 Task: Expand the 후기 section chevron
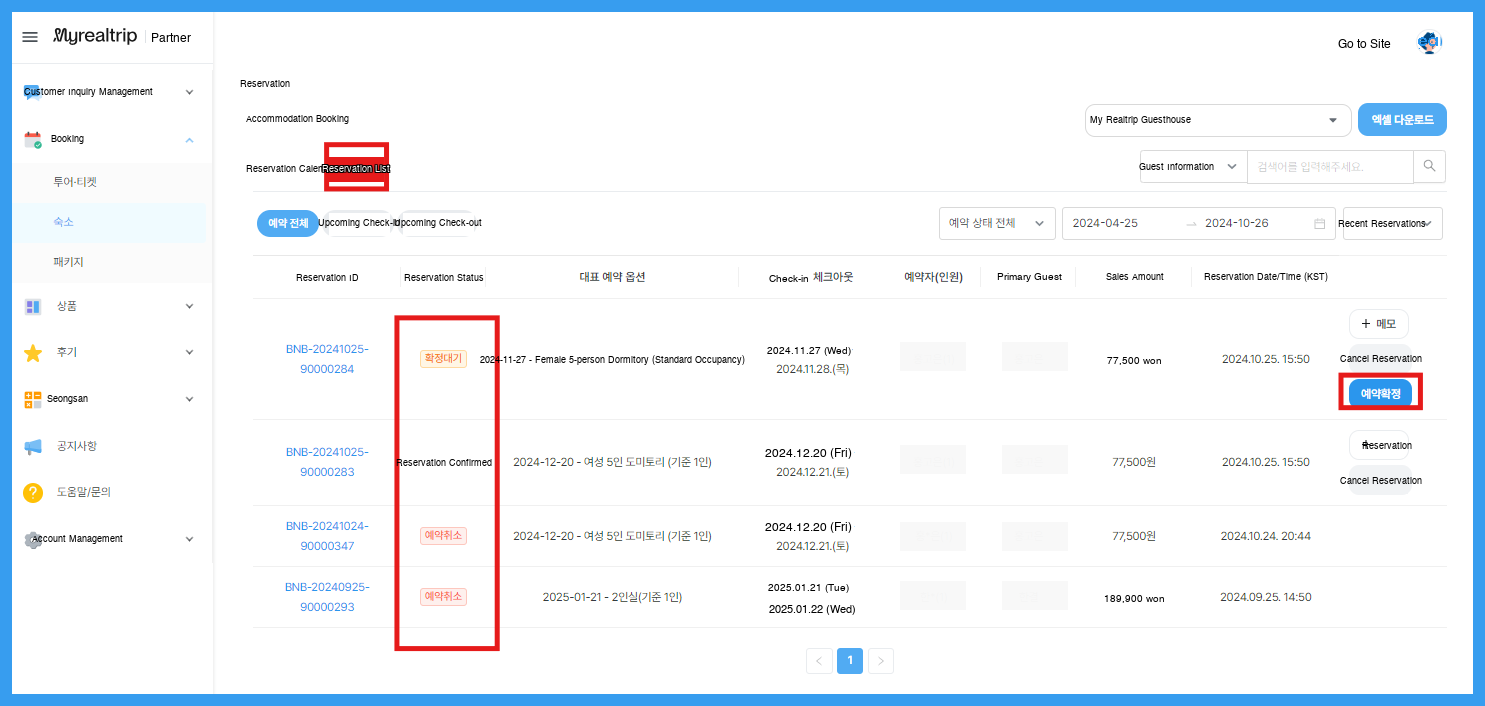point(190,352)
